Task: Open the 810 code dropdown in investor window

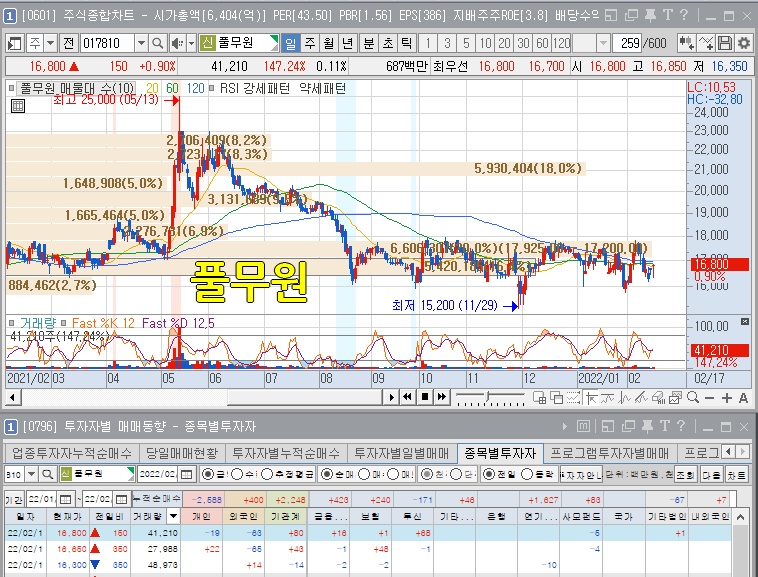Action: click(x=31, y=474)
